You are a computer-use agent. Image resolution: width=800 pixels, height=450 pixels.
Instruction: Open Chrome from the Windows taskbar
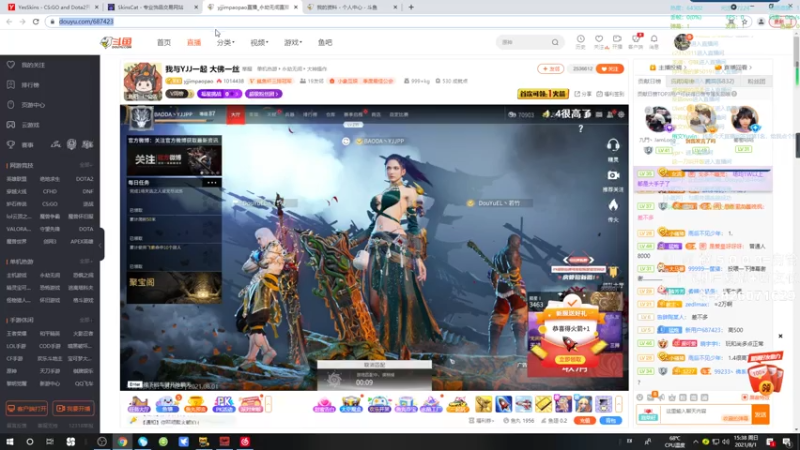point(122,442)
